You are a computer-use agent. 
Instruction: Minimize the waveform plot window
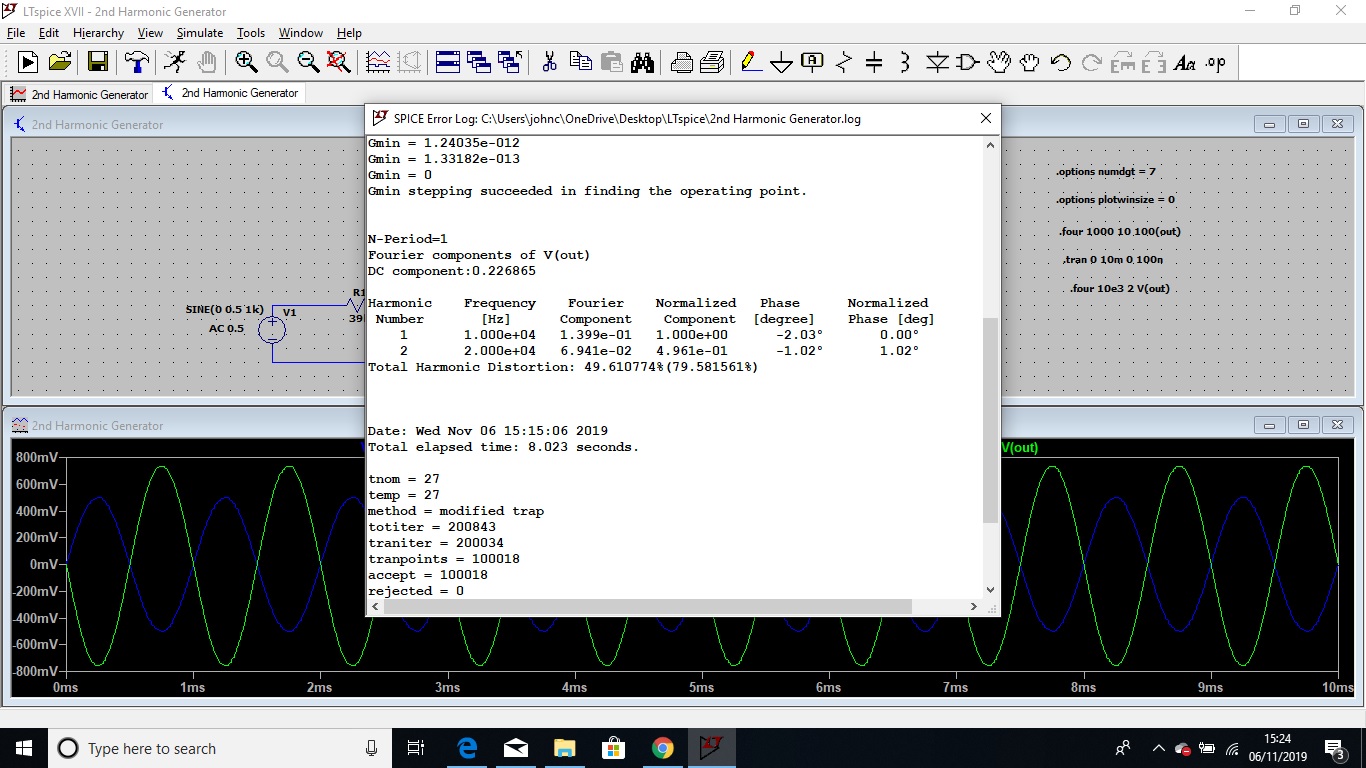coord(1270,425)
